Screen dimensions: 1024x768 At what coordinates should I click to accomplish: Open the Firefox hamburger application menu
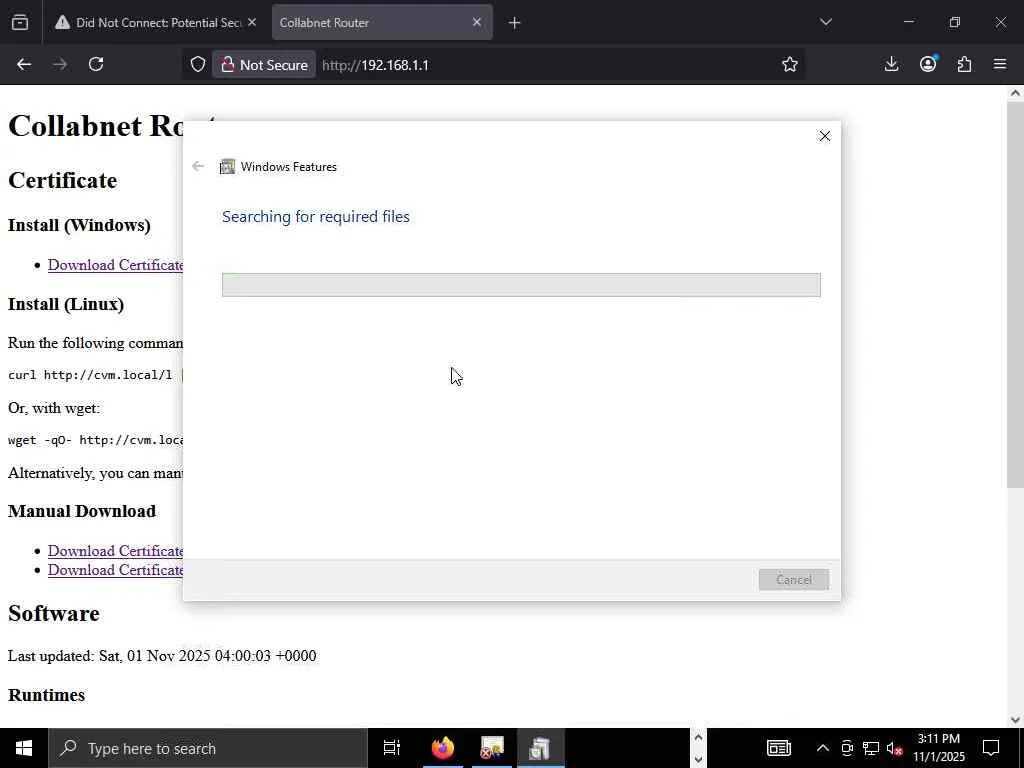[1000, 64]
